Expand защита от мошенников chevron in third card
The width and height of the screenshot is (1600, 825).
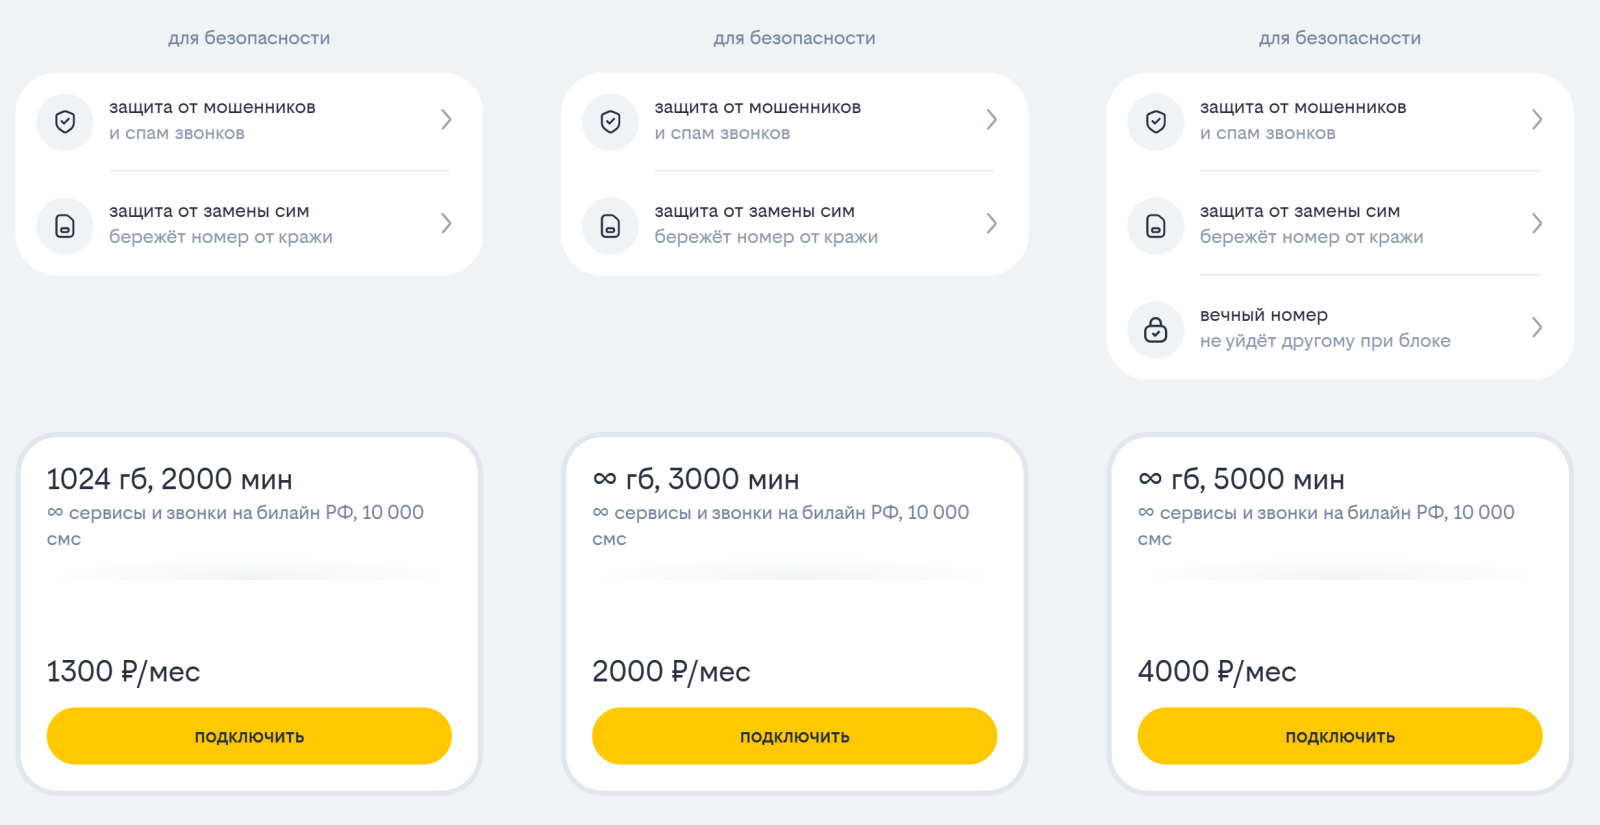[1537, 120]
